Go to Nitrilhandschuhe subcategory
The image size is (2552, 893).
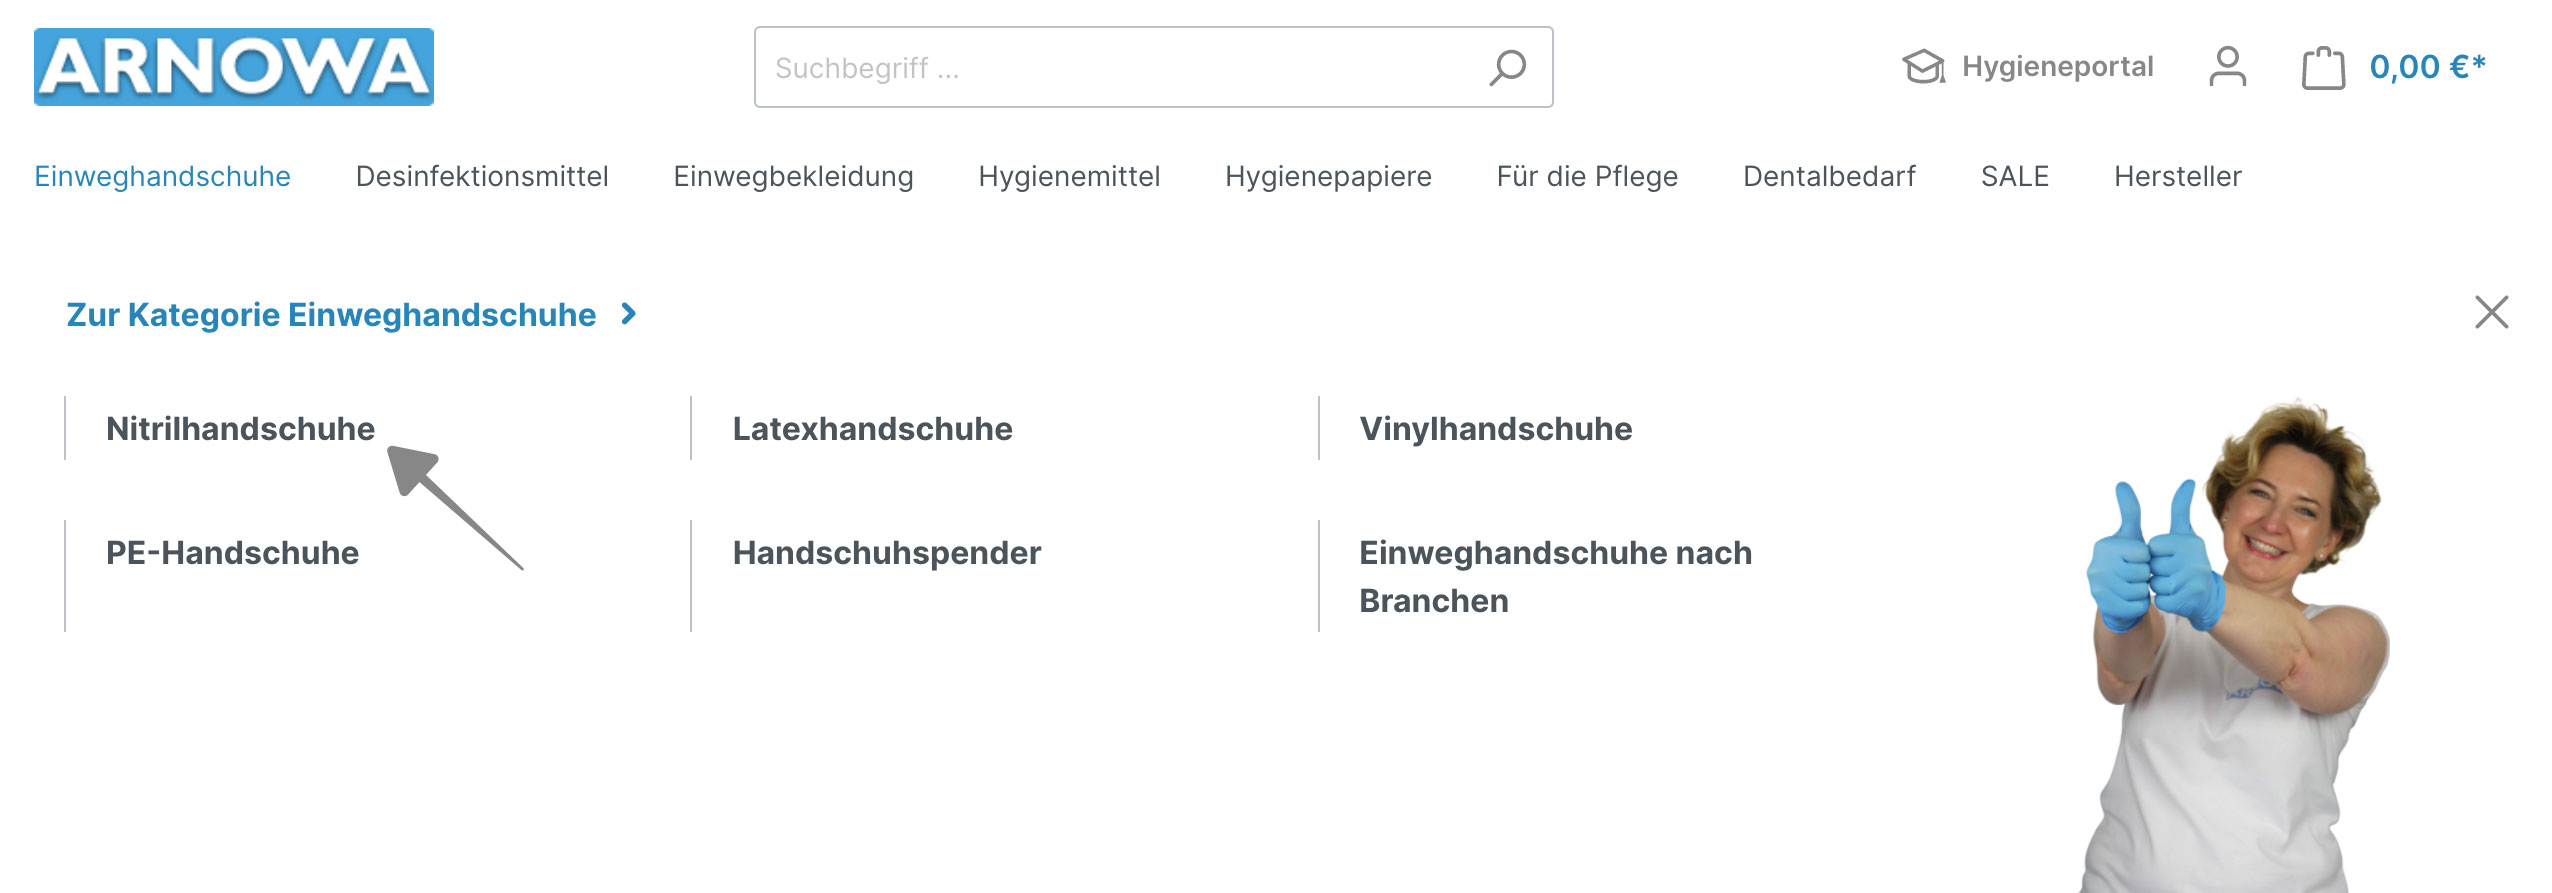240,428
